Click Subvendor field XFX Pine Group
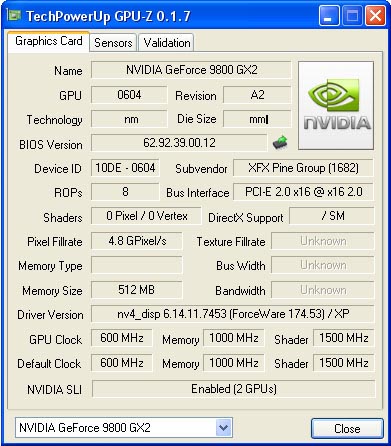The image size is (391, 446). pos(303,168)
